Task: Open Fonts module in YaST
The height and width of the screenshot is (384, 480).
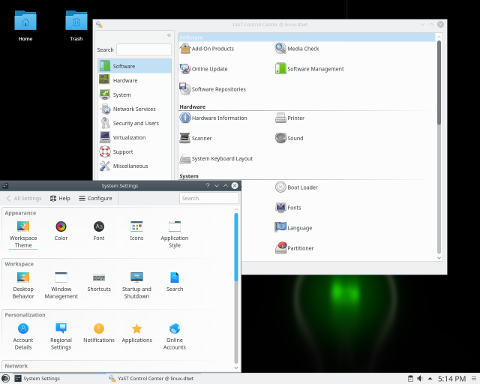Action: 288,207
